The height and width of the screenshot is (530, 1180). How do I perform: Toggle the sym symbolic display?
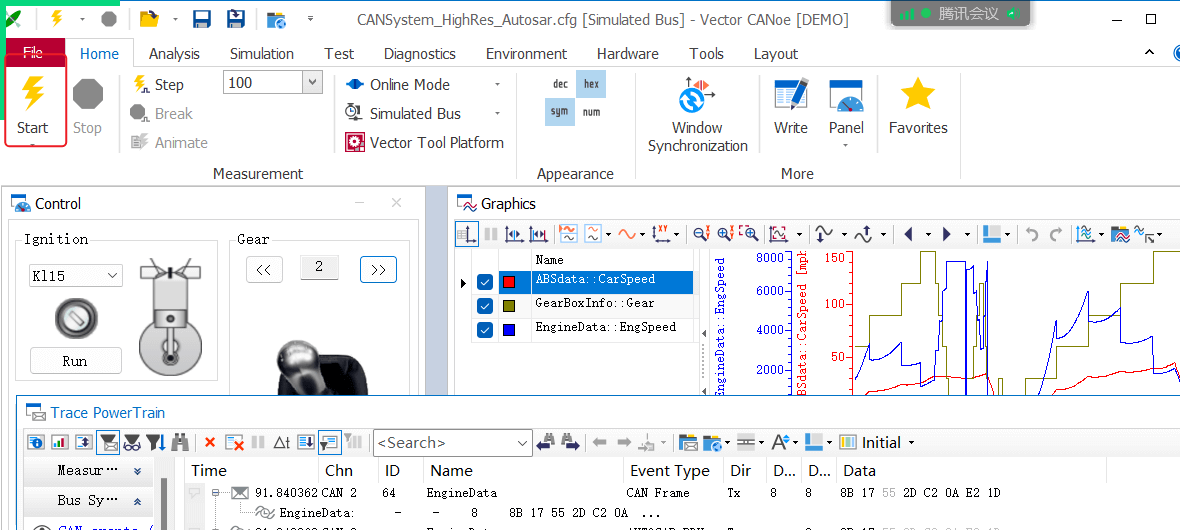pos(560,111)
